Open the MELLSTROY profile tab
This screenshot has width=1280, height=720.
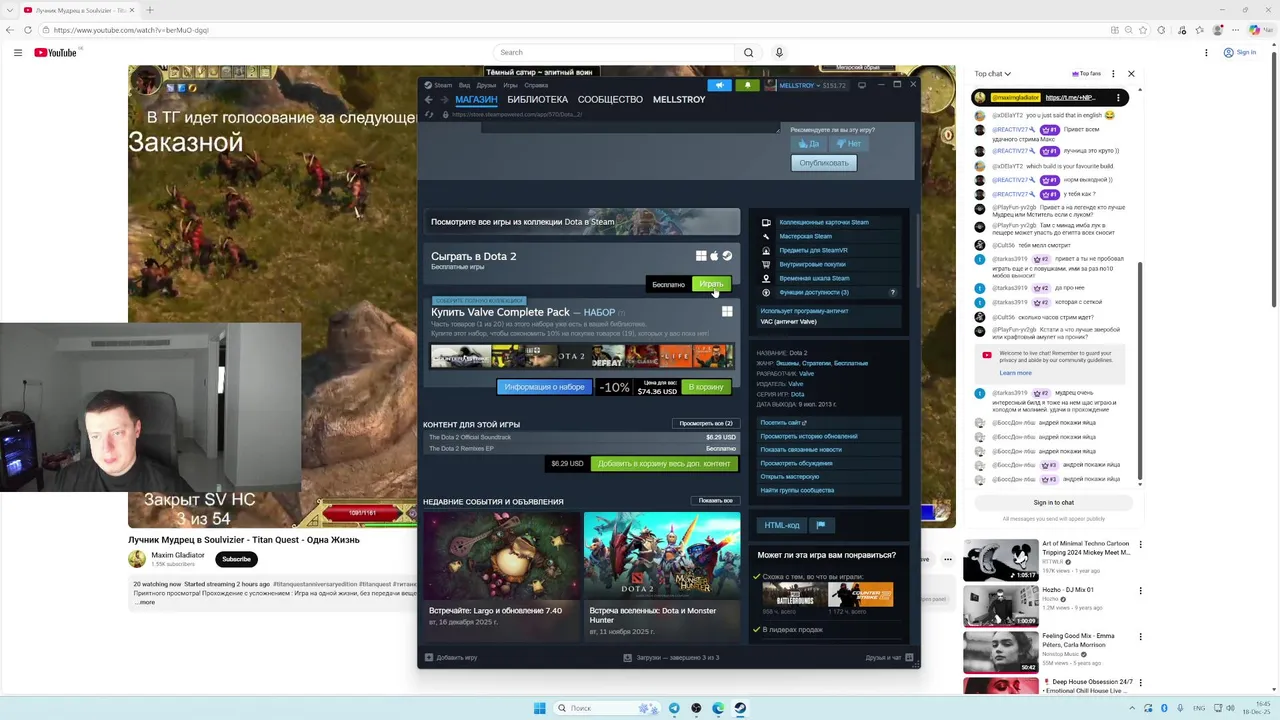(679, 100)
